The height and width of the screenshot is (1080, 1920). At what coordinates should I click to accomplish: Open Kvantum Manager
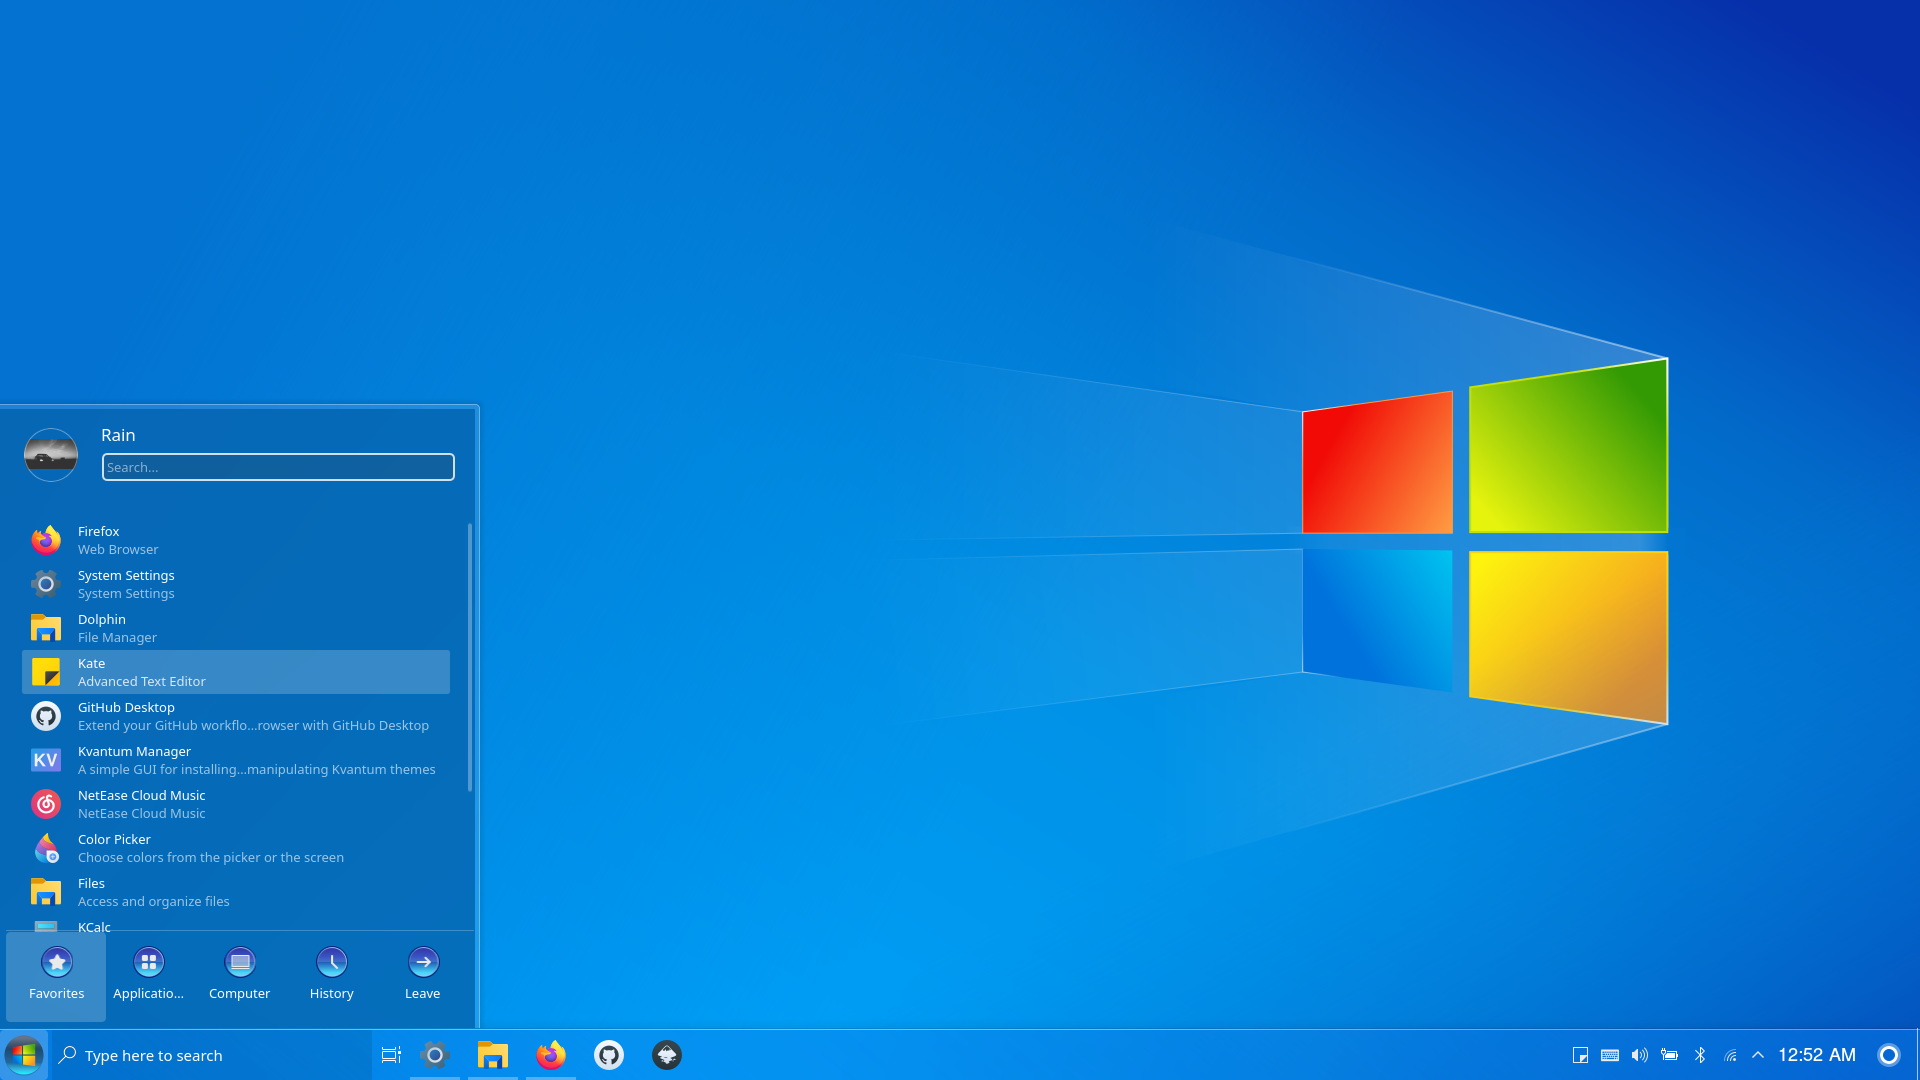236,760
